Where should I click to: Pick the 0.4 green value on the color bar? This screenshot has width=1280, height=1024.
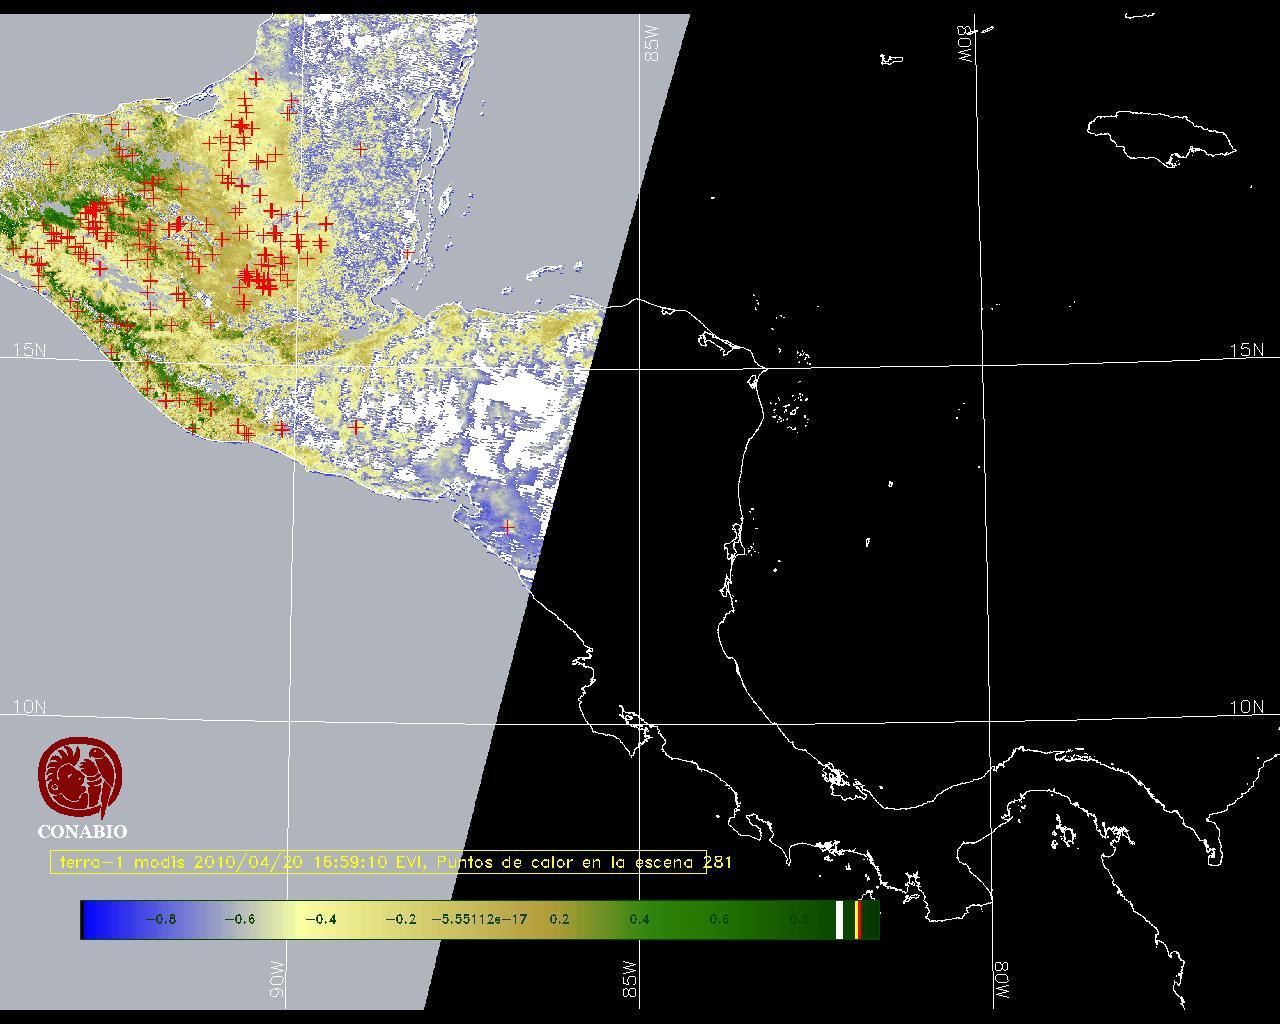tap(639, 919)
